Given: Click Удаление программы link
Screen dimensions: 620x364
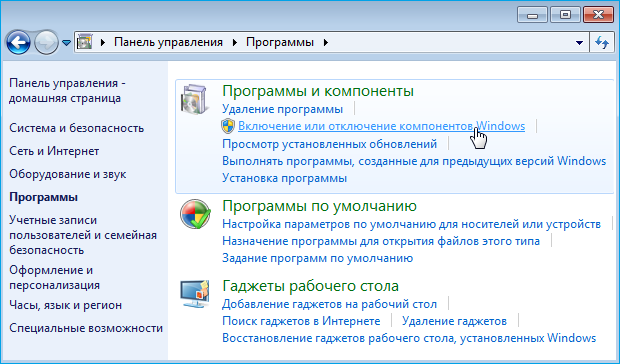Looking at the screenshot, I should (282, 109).
